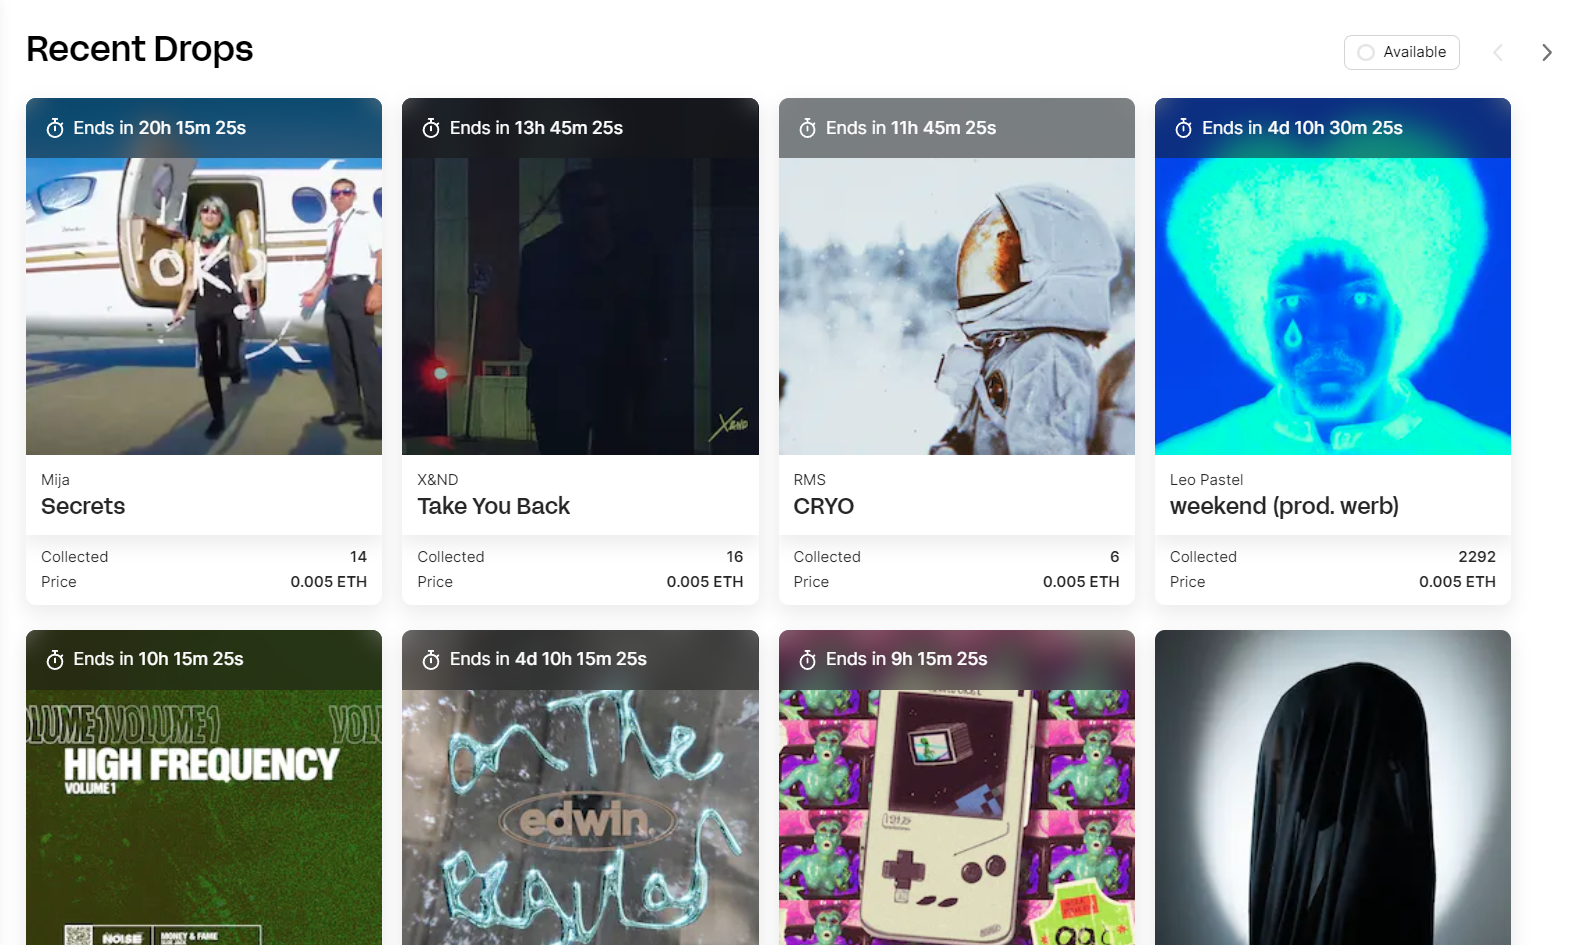1569x945 pixels.
Task: Toggle the Available filter
Action: [1401, 52]
